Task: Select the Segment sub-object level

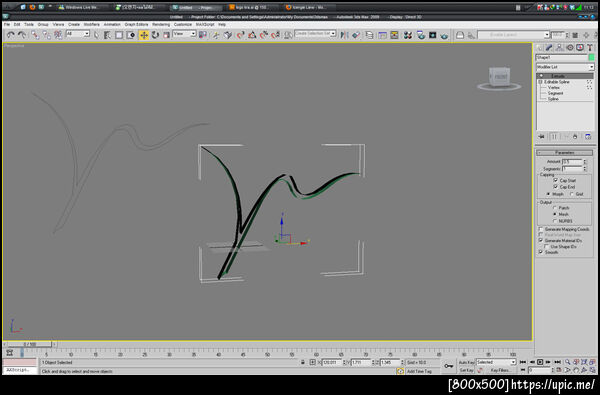Action: tap(555, 93)
